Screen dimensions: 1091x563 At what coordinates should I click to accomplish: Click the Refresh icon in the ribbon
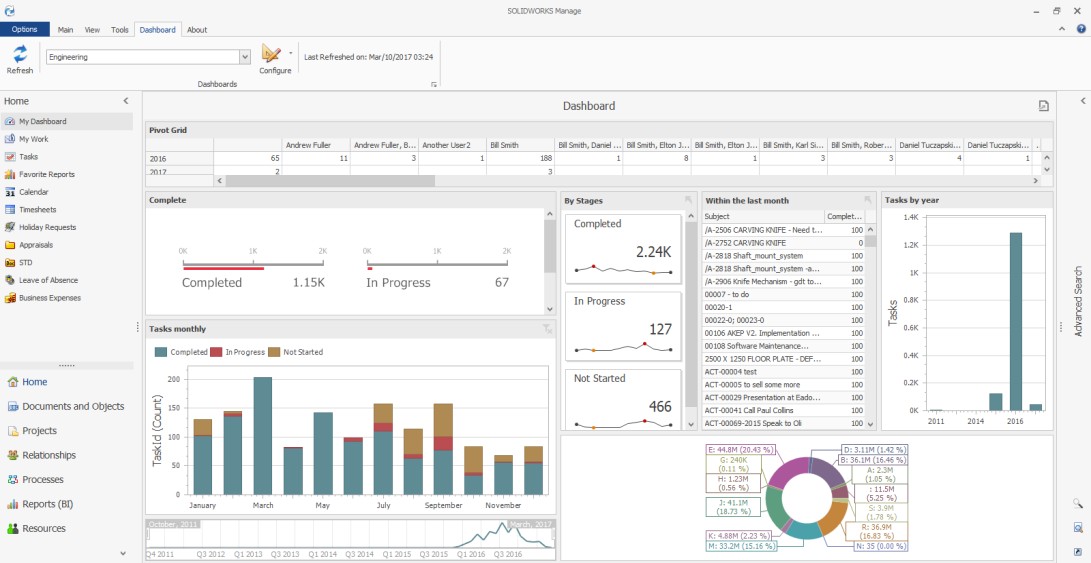pos(19,58)
